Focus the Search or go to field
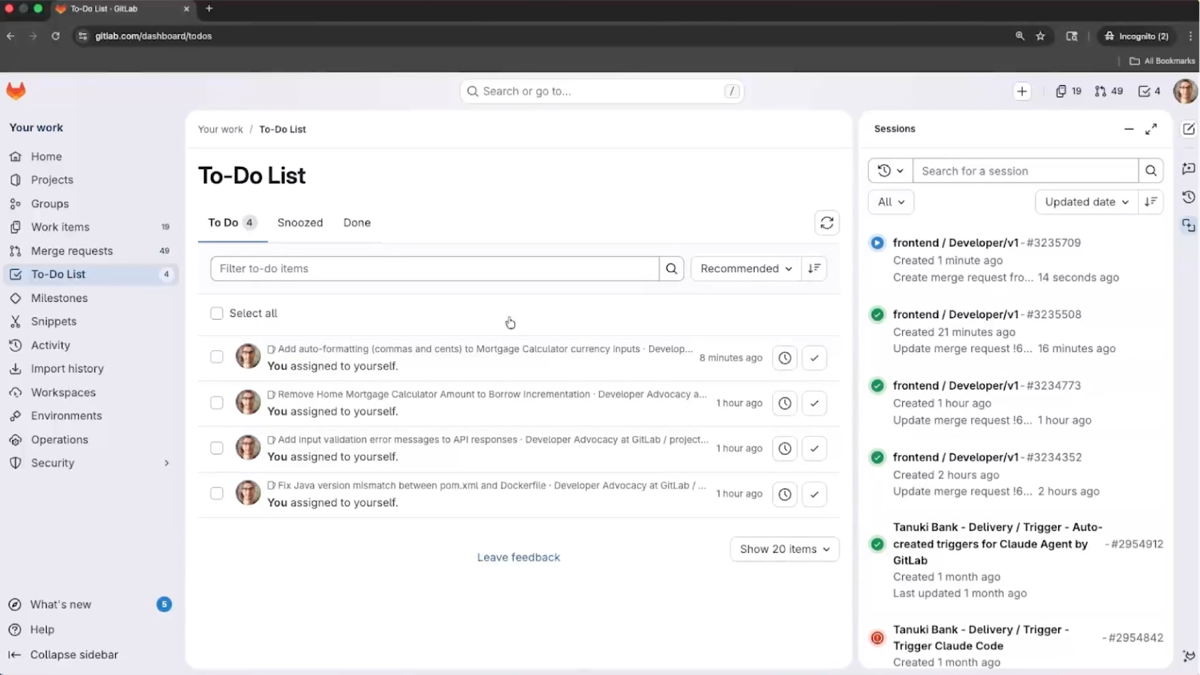This screenshot has width=1200, height=675. [x=602, y=91]
